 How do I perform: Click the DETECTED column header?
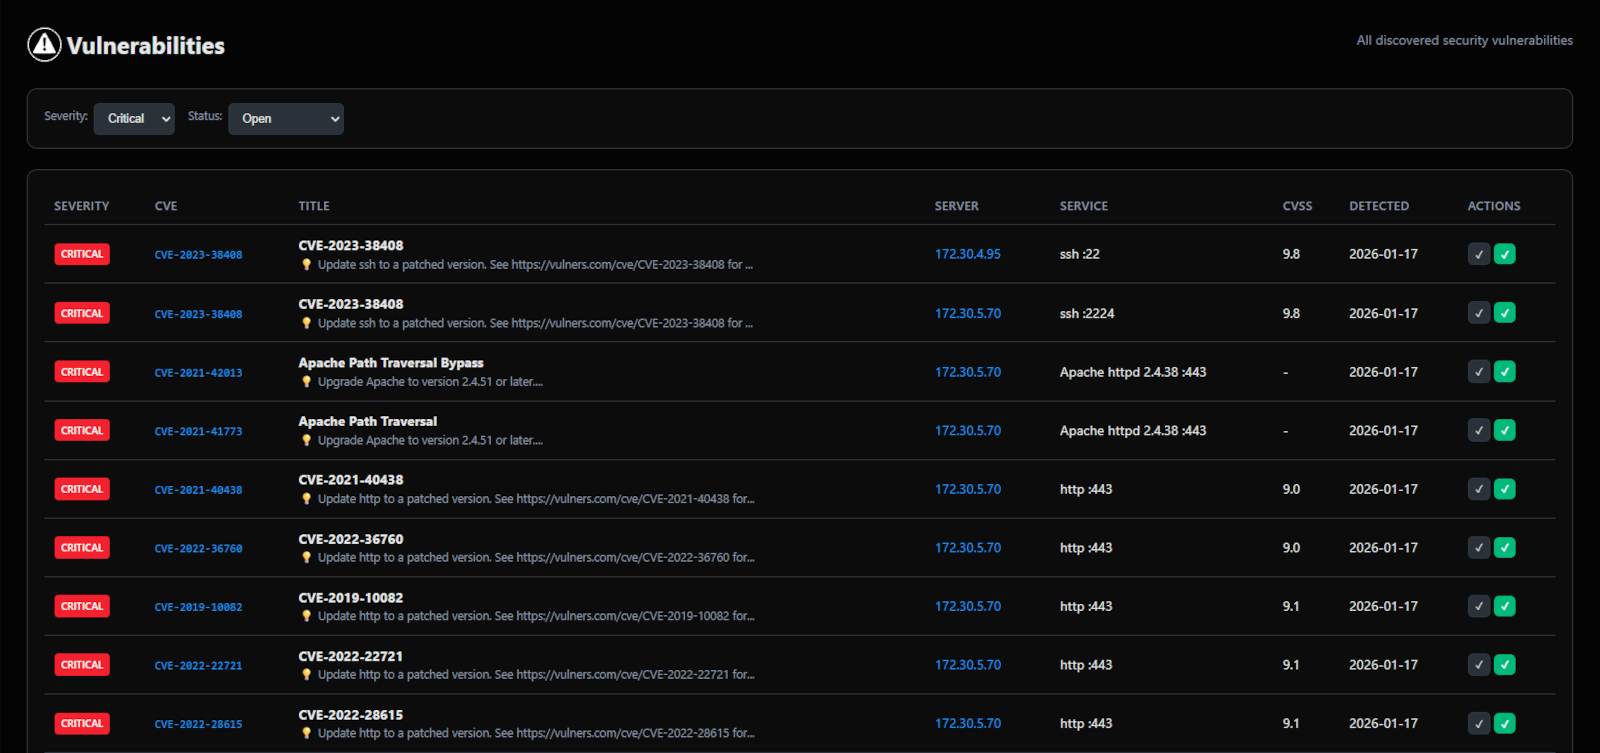(1378, 206)
